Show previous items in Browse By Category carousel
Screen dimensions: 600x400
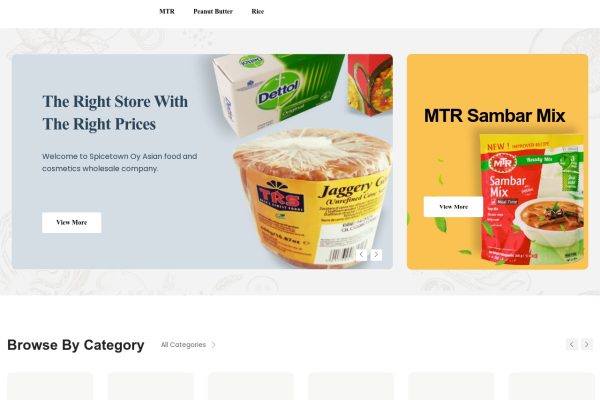click(x=572, y=344)
